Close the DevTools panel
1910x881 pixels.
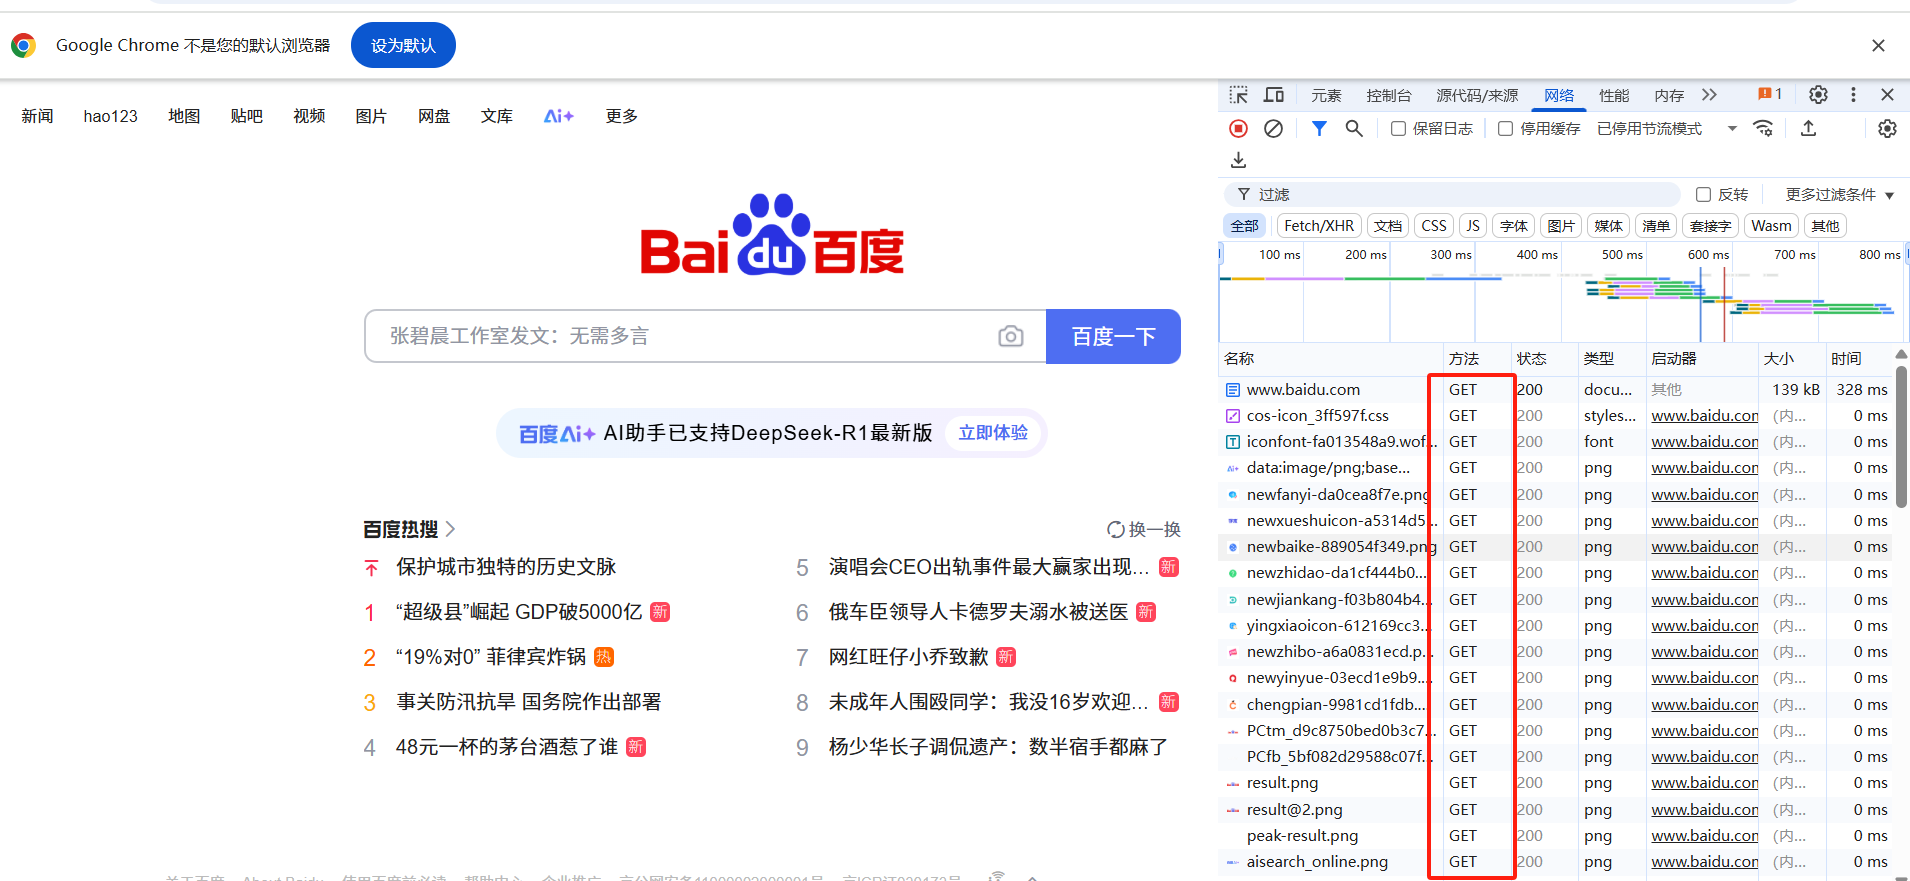[x=1887, y=94]
